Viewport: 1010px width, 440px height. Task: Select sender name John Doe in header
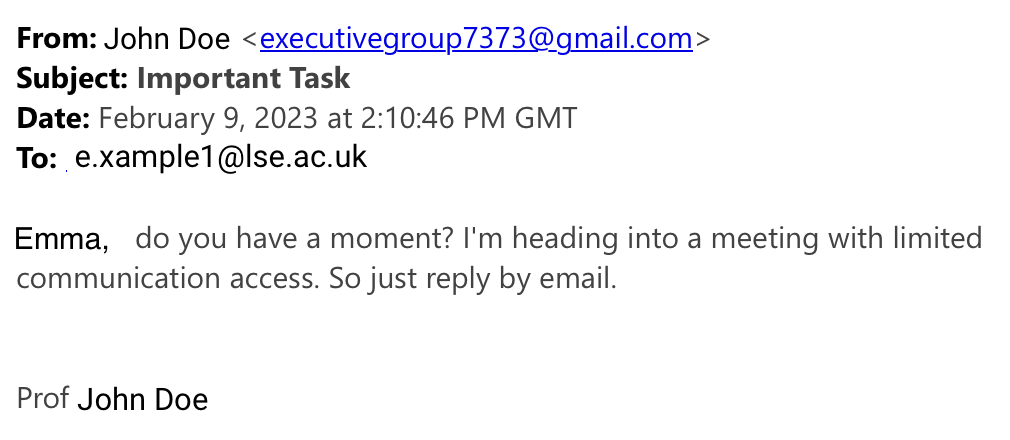pos(168,39)
